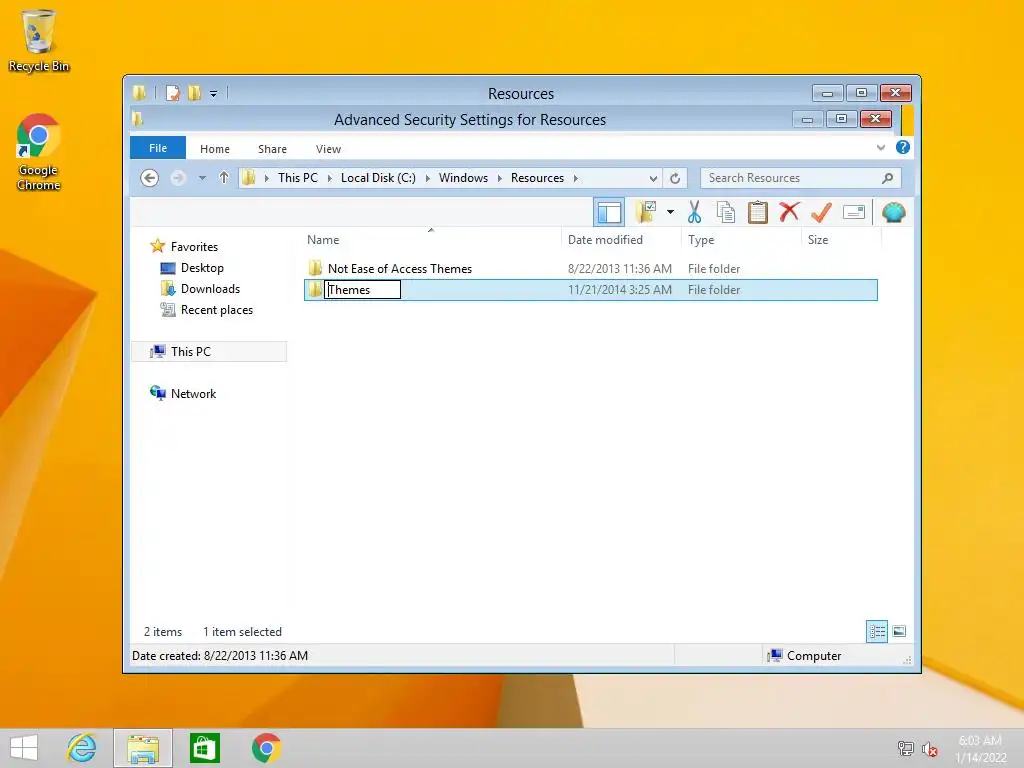Click the Copy icon in the toolbar
The height and width of the screenshot is (768, 1024).
[x=726, y=212]
